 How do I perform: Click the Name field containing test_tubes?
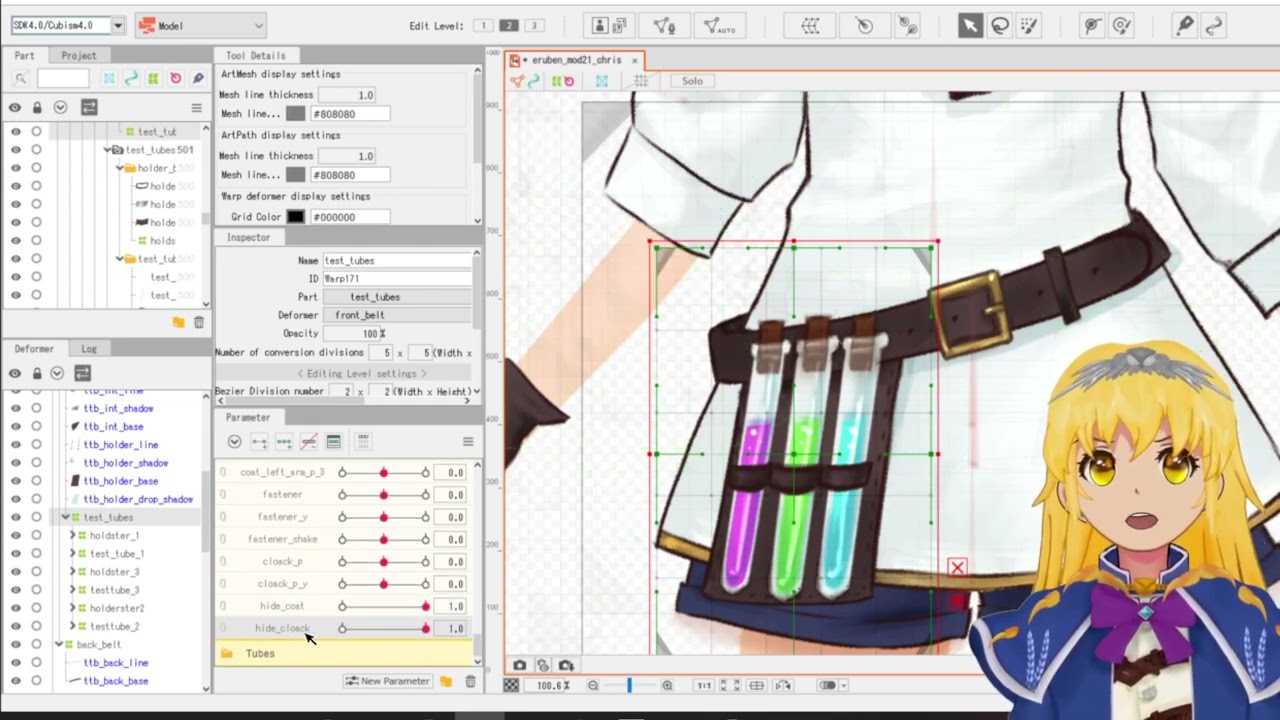pyautogui.click(x=397, y=261)
